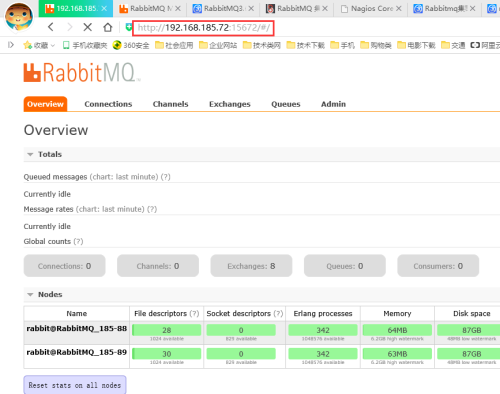This screenshot has height=394, width=500.
Task: Close the Nagios Core tab
Action: (x=398, y=8)
